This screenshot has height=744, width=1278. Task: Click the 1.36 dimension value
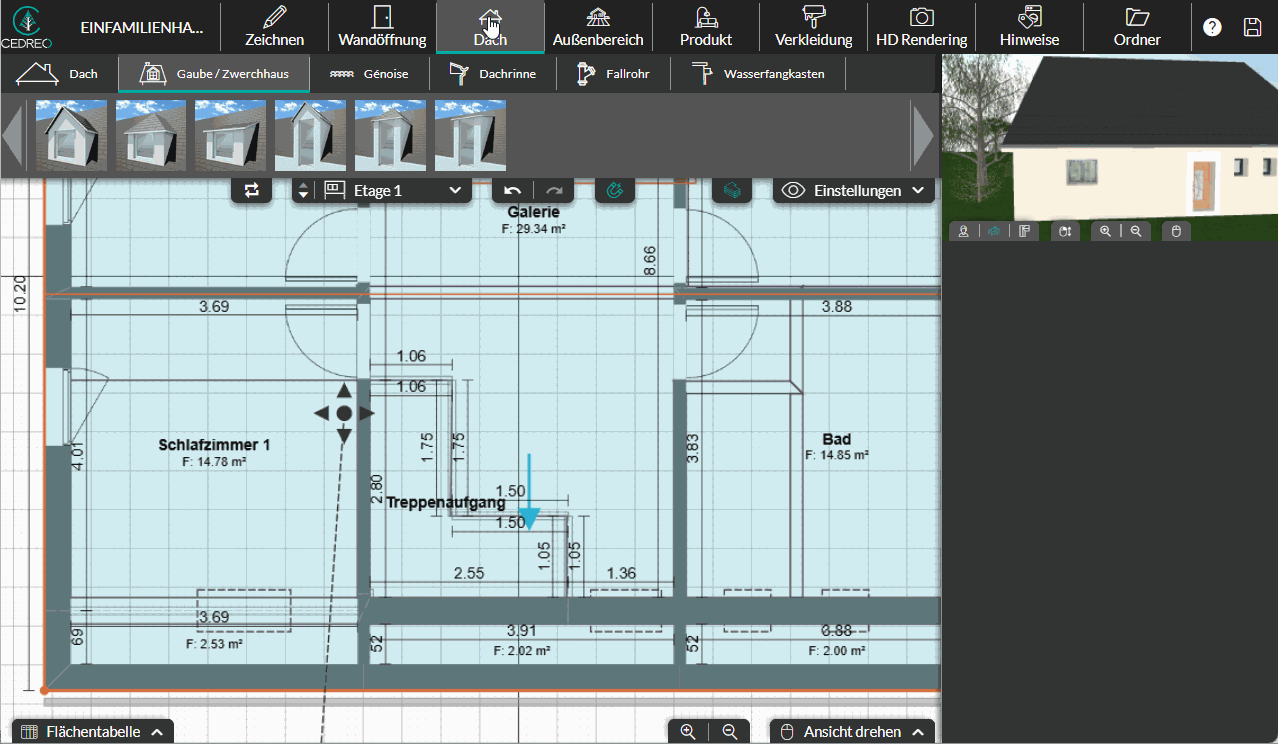621,573
